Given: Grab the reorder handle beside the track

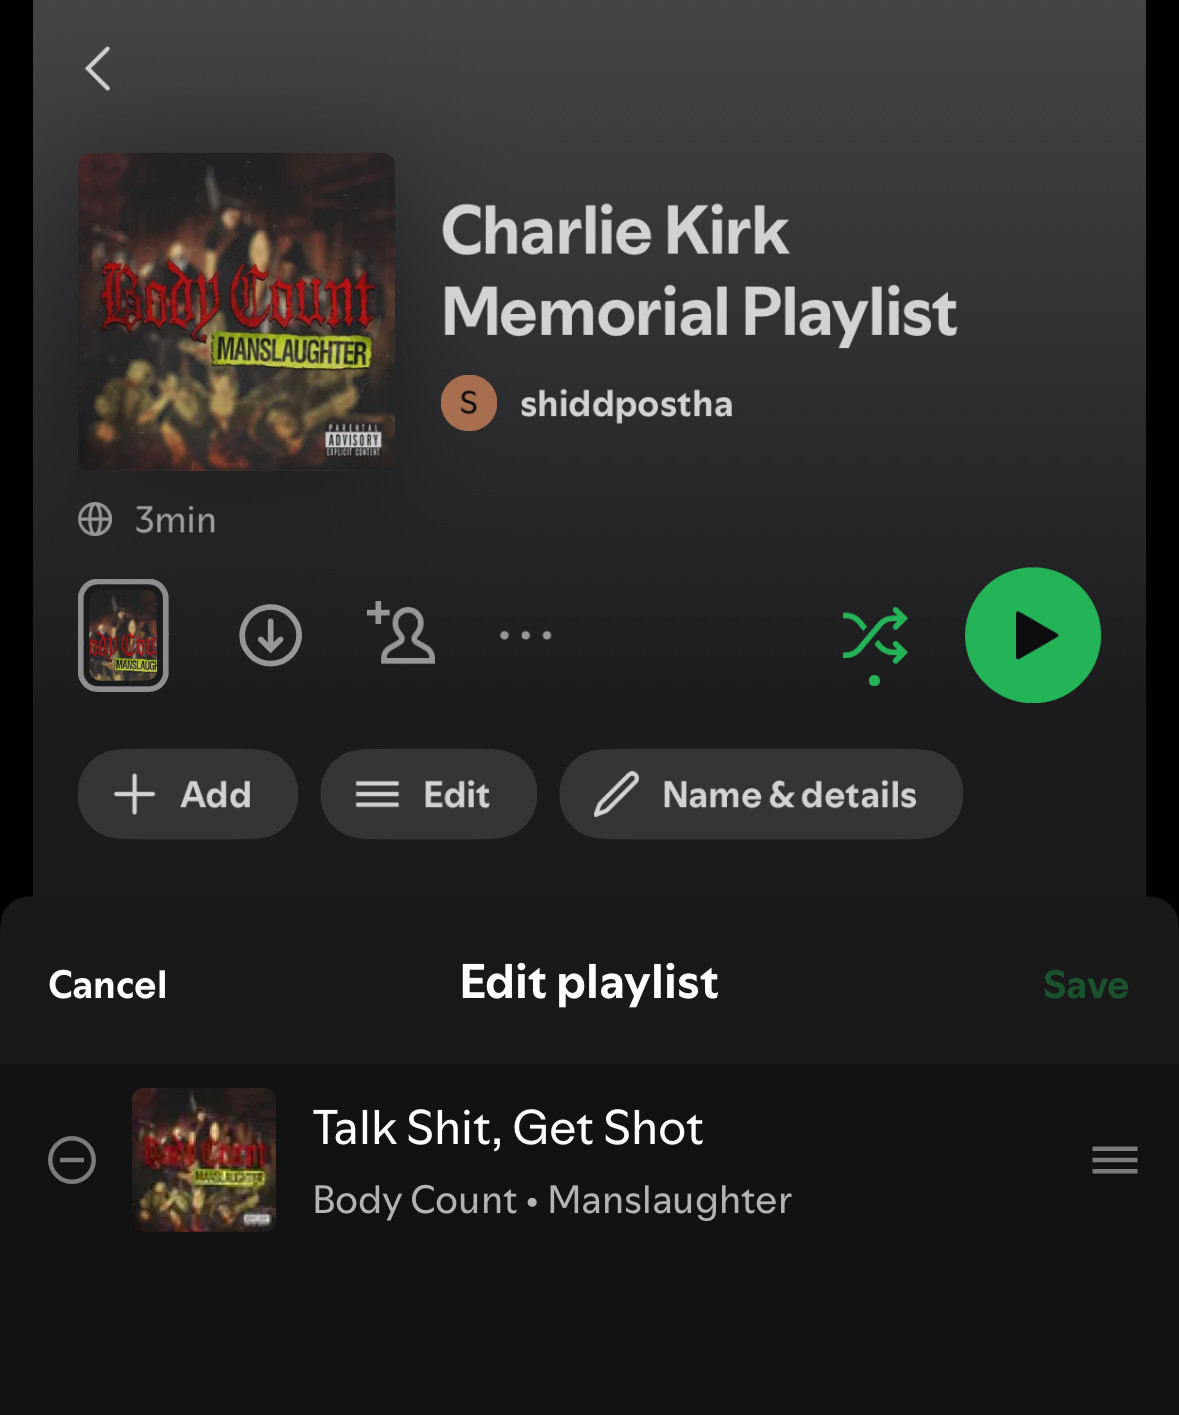Looking at the screenshot, I should [x=1115, y=1160].
